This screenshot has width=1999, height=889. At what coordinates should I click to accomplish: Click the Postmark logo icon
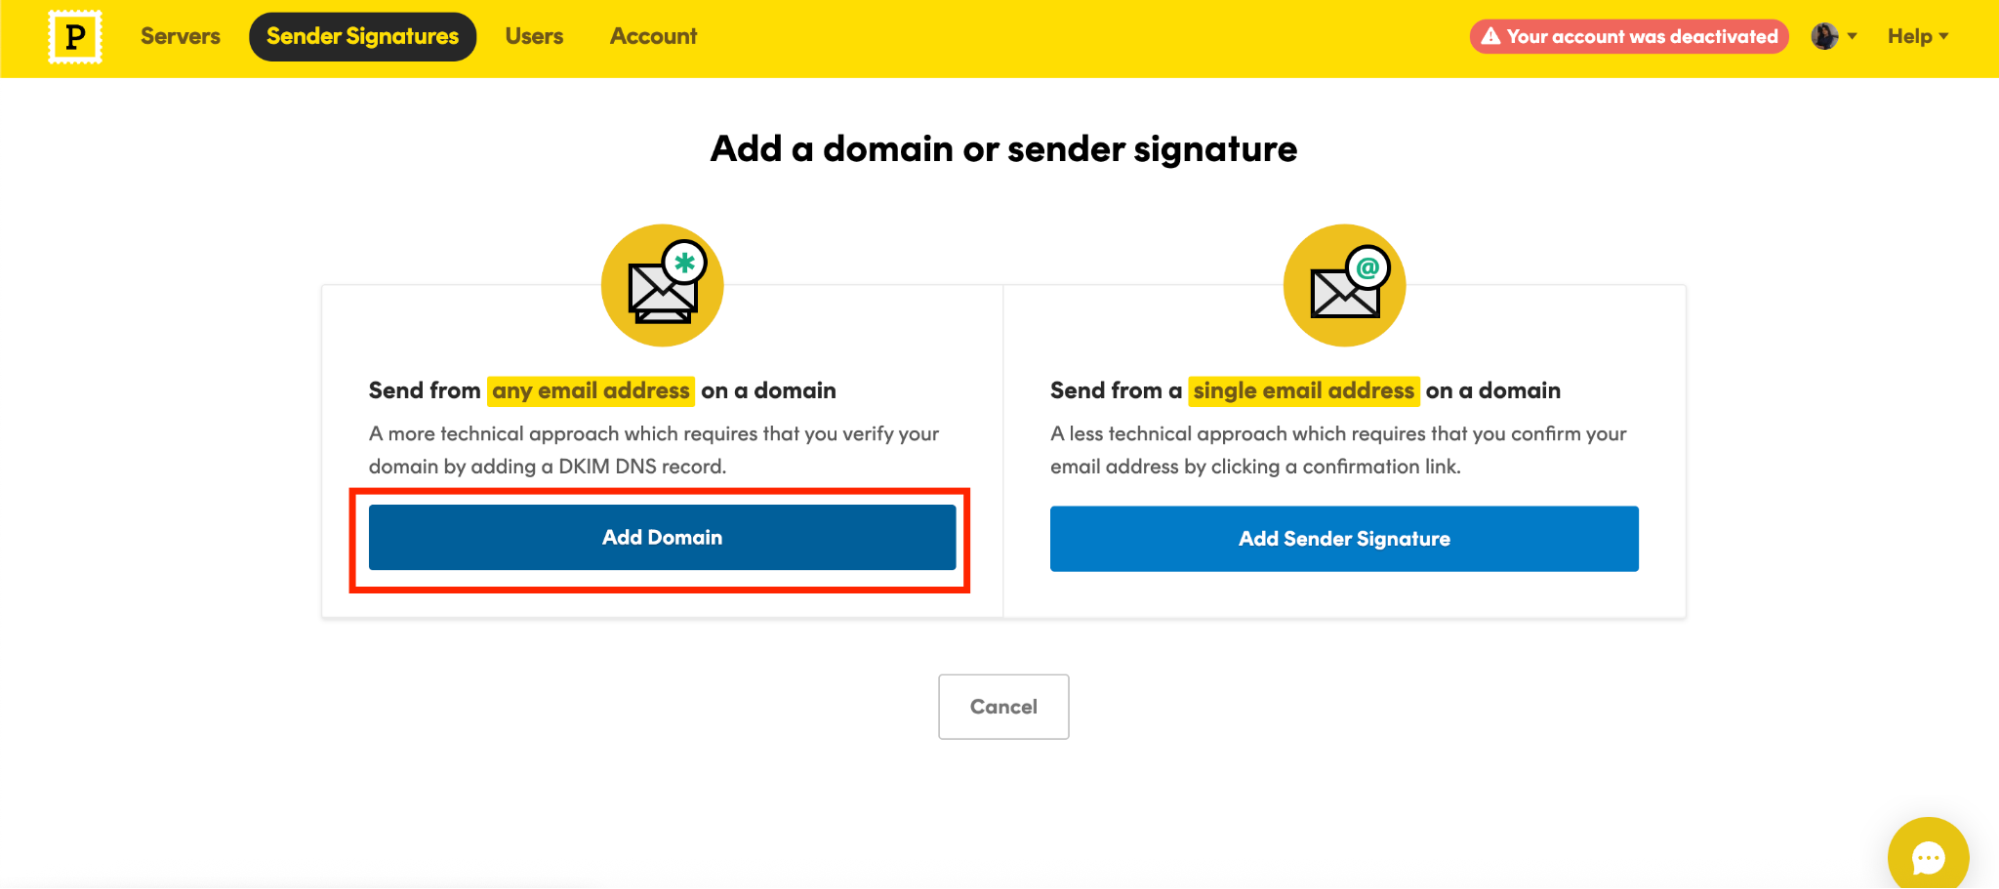[x=75, y=37]
